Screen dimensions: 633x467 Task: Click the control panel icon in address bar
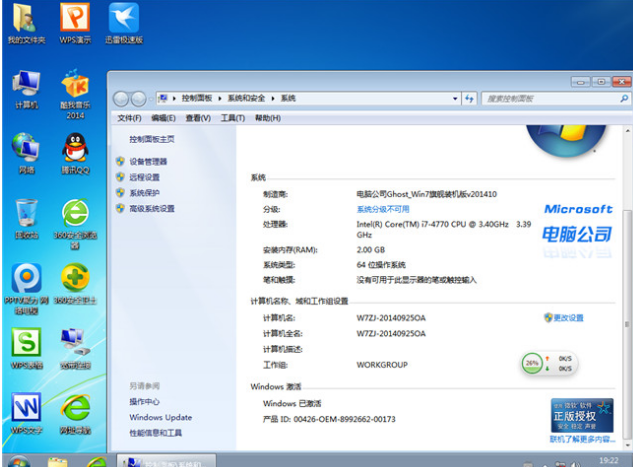pos(163,98)
